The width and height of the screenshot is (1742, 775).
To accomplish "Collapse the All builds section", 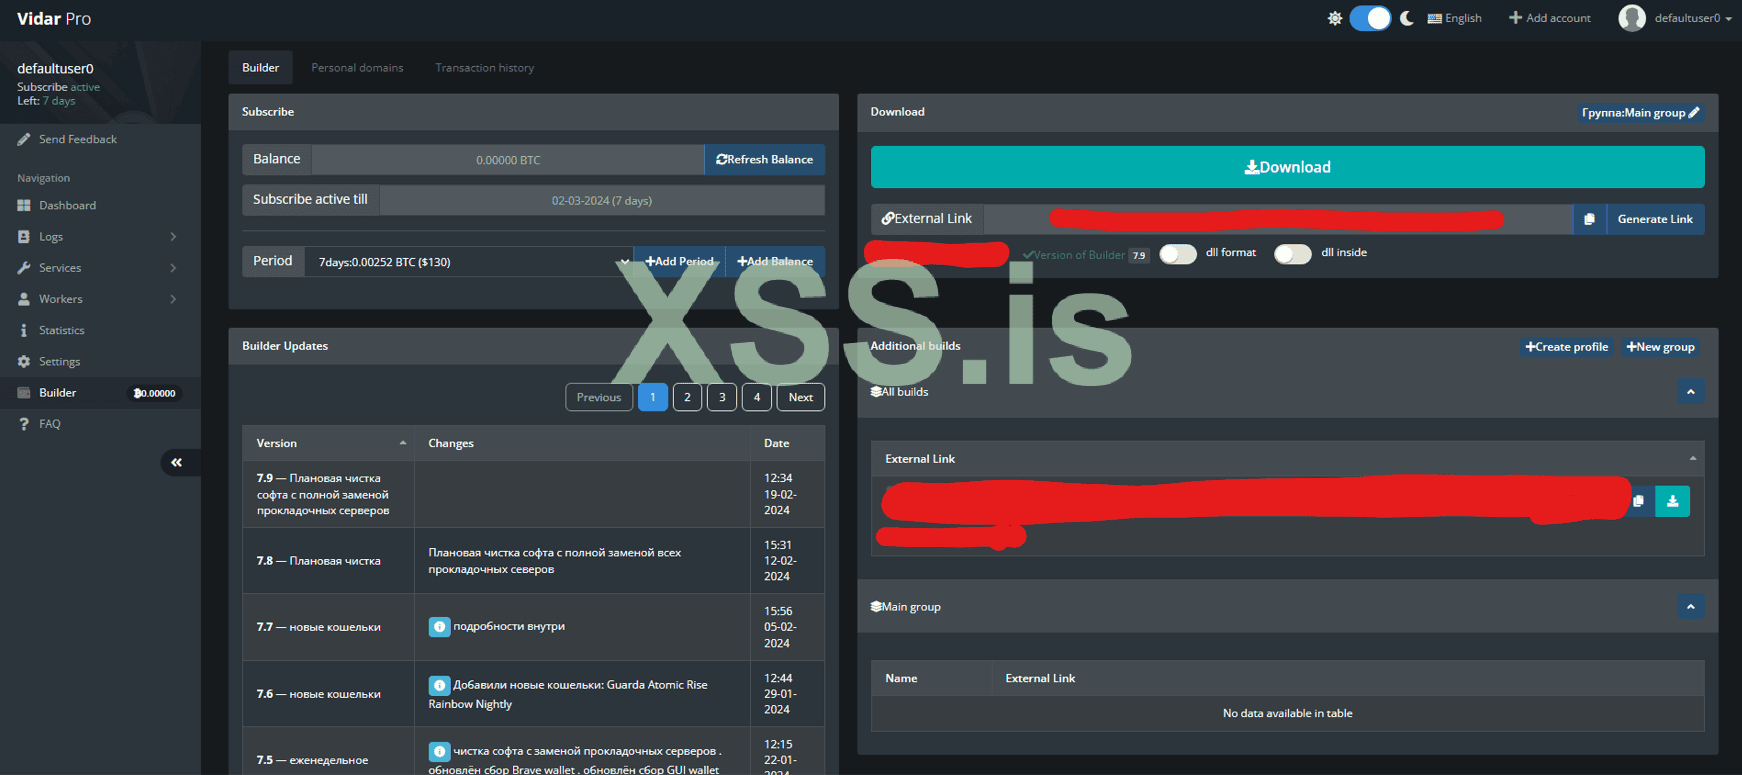I will (1691, 392).
